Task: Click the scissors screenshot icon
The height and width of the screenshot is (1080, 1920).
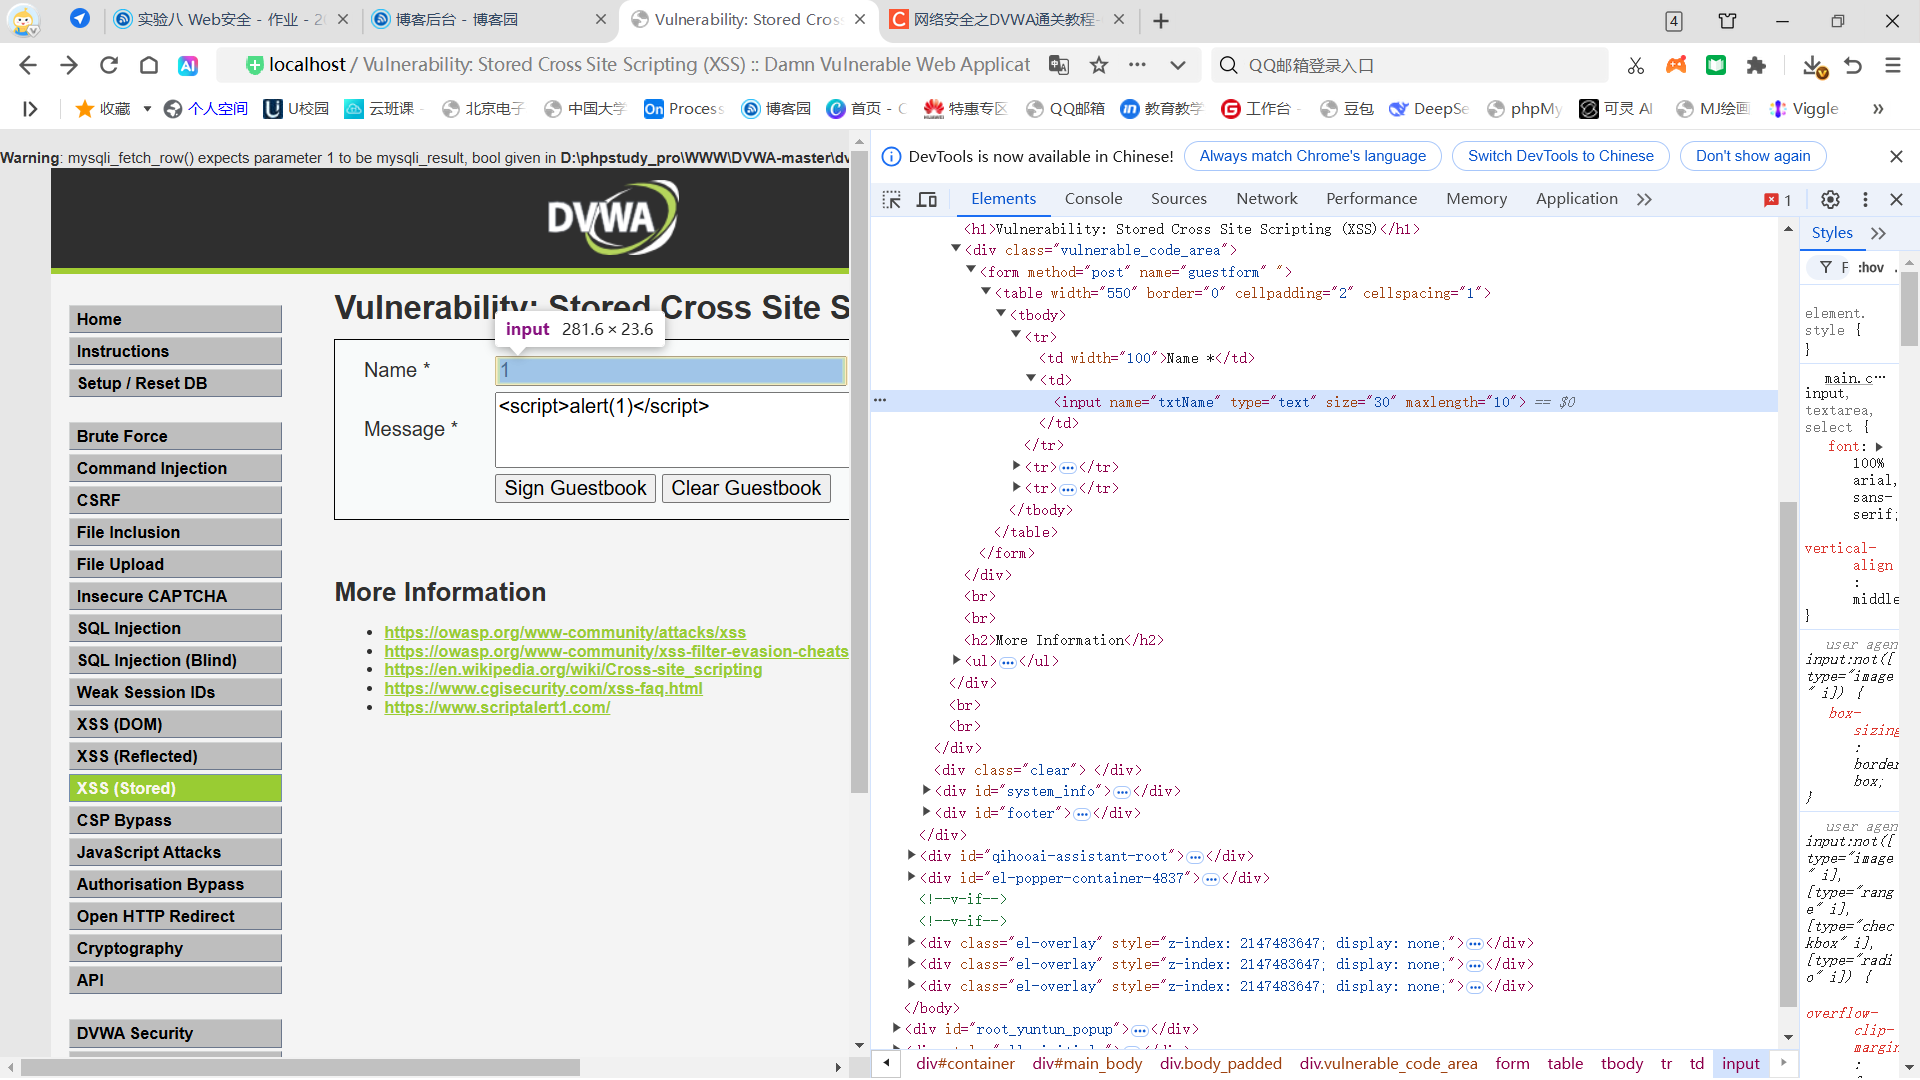Action: (x=1636, y=65)
